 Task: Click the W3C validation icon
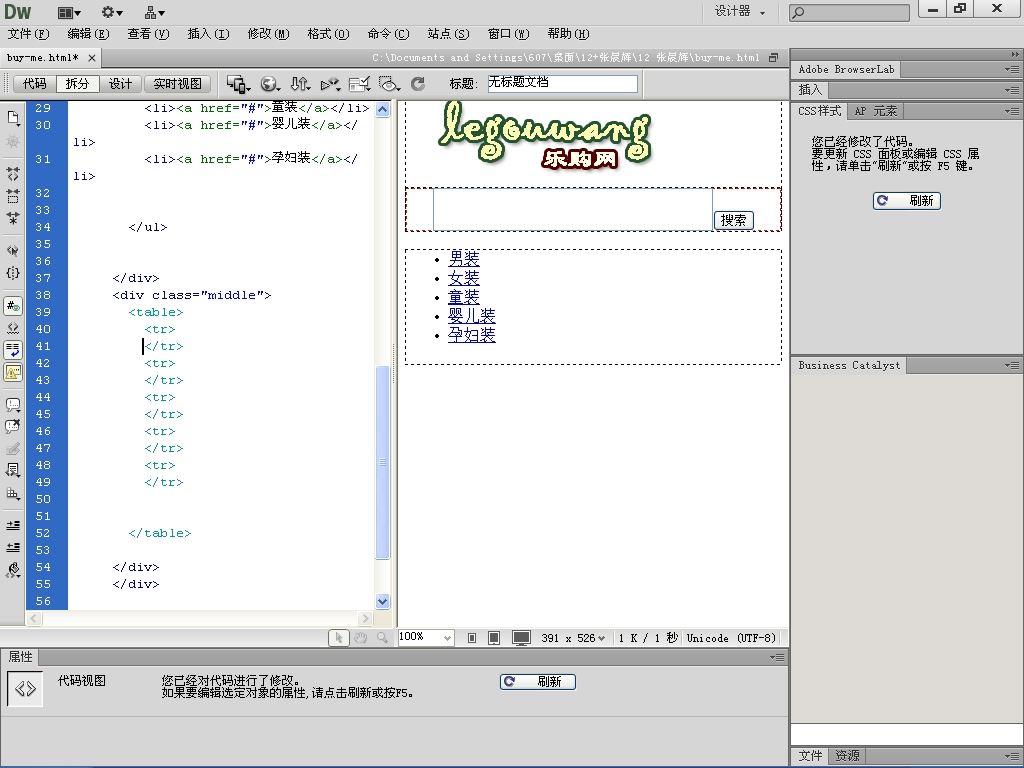point(330,84)
